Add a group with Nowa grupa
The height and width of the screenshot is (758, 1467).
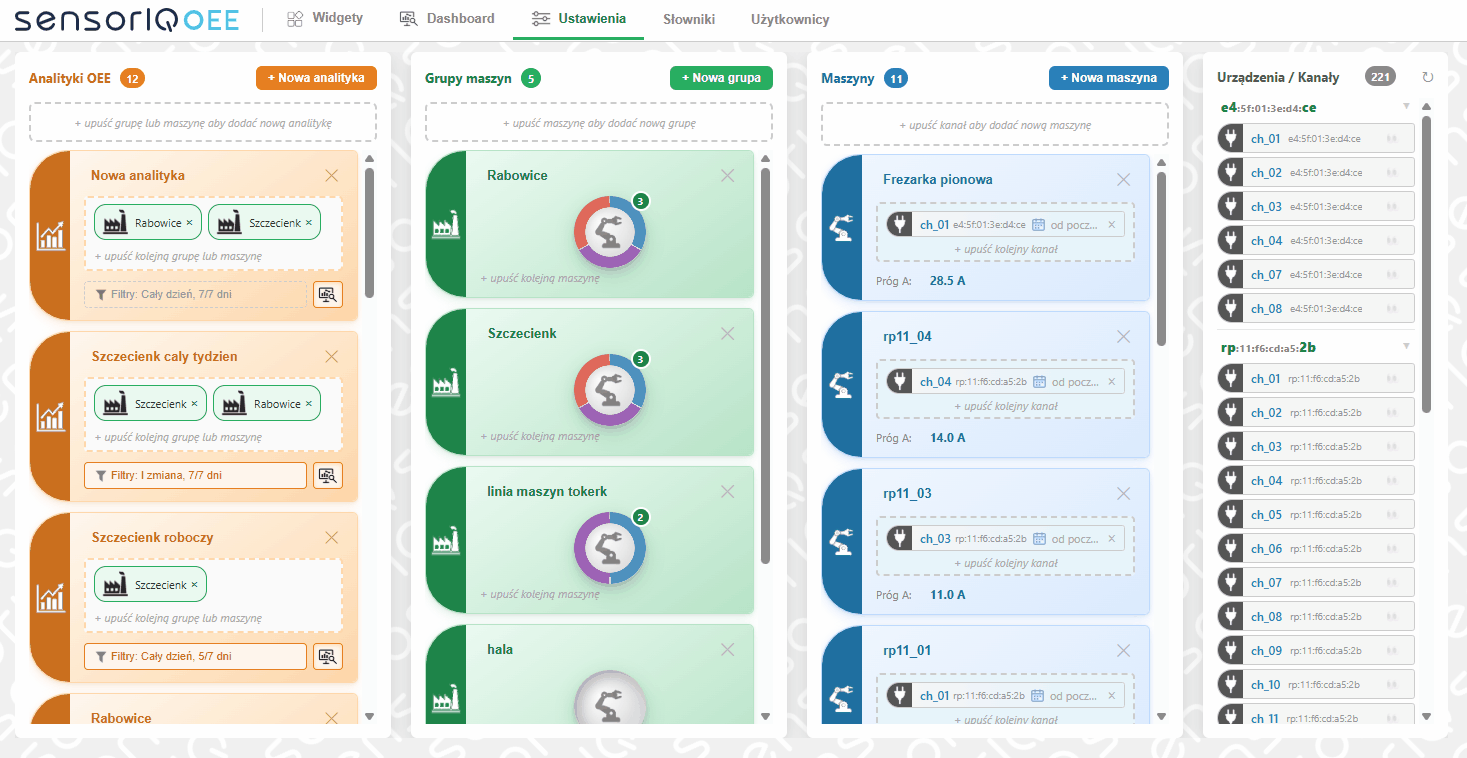point(721,78)
